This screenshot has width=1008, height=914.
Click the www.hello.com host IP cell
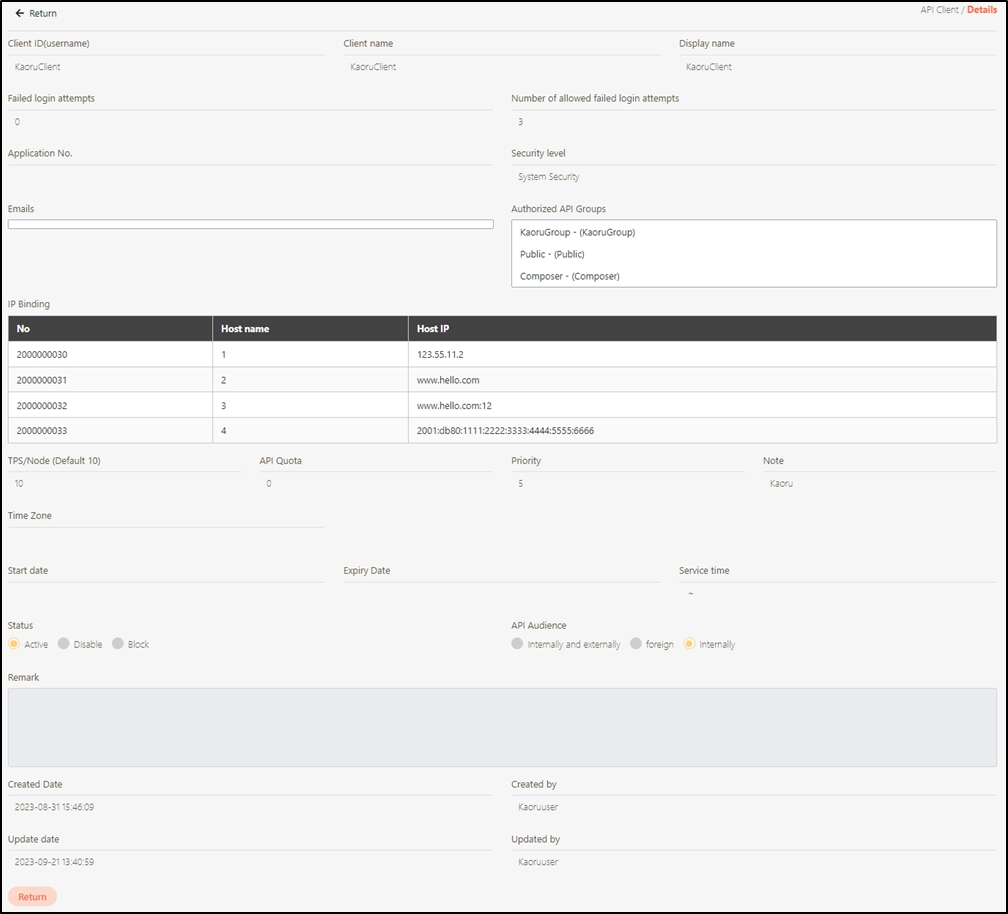point(451,380)
